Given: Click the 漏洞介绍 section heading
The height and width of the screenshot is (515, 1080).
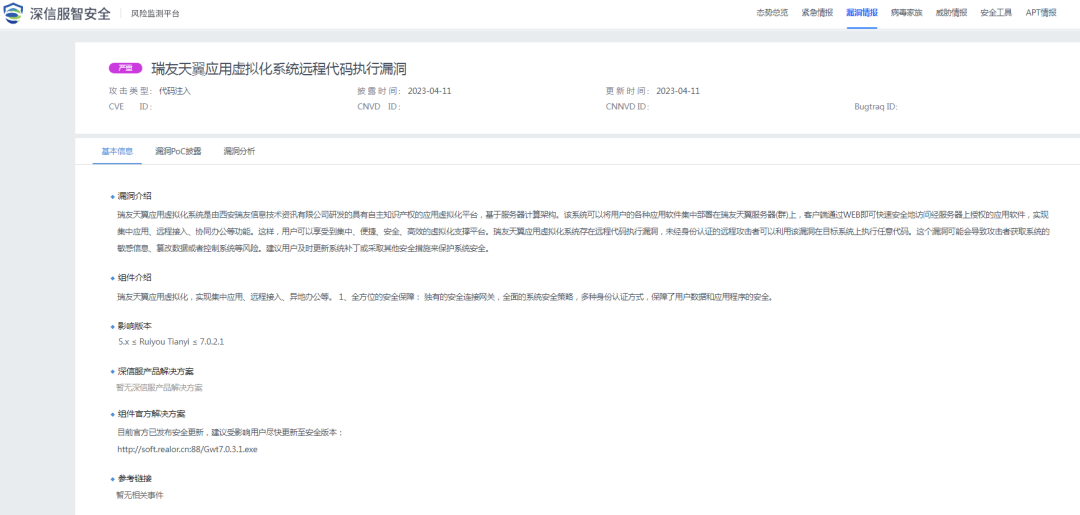Looking at the screenshot, I should pos(135,196).
